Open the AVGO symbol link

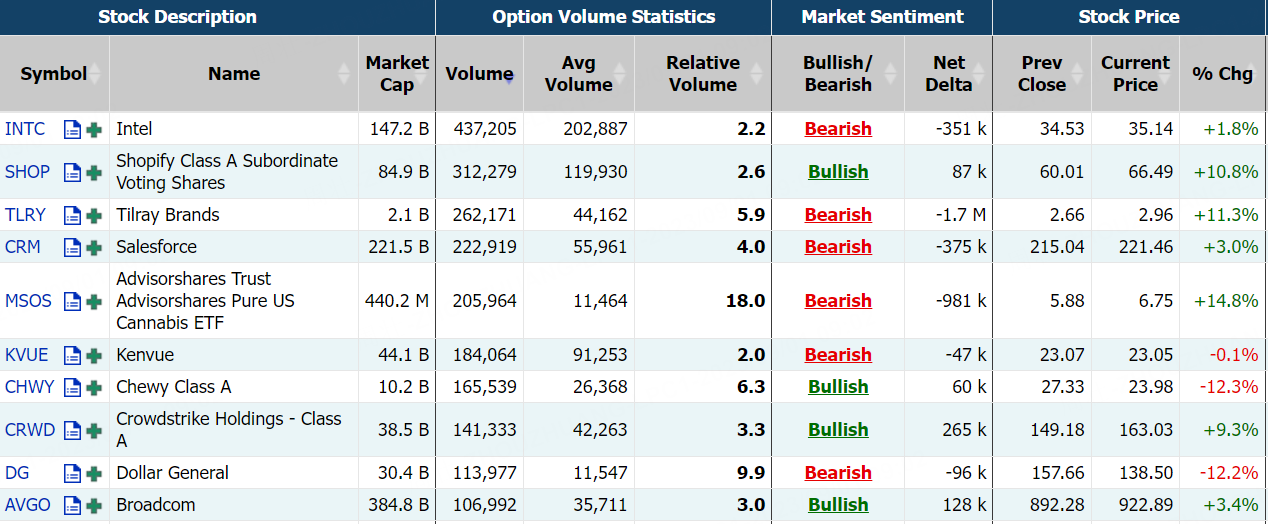[28, 505]
